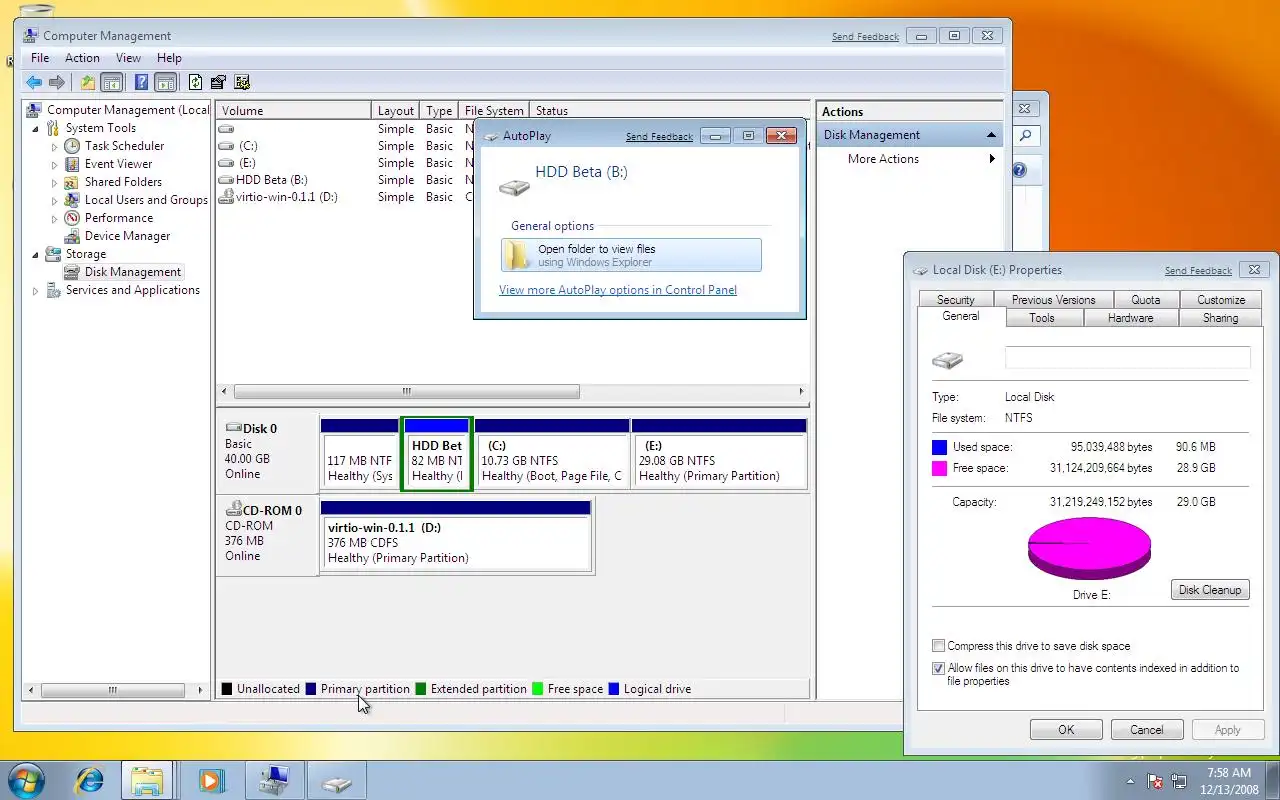Click the magenta Free space color swatch
The width and height of the screenshot is (1280, 800).
[939, 468]
